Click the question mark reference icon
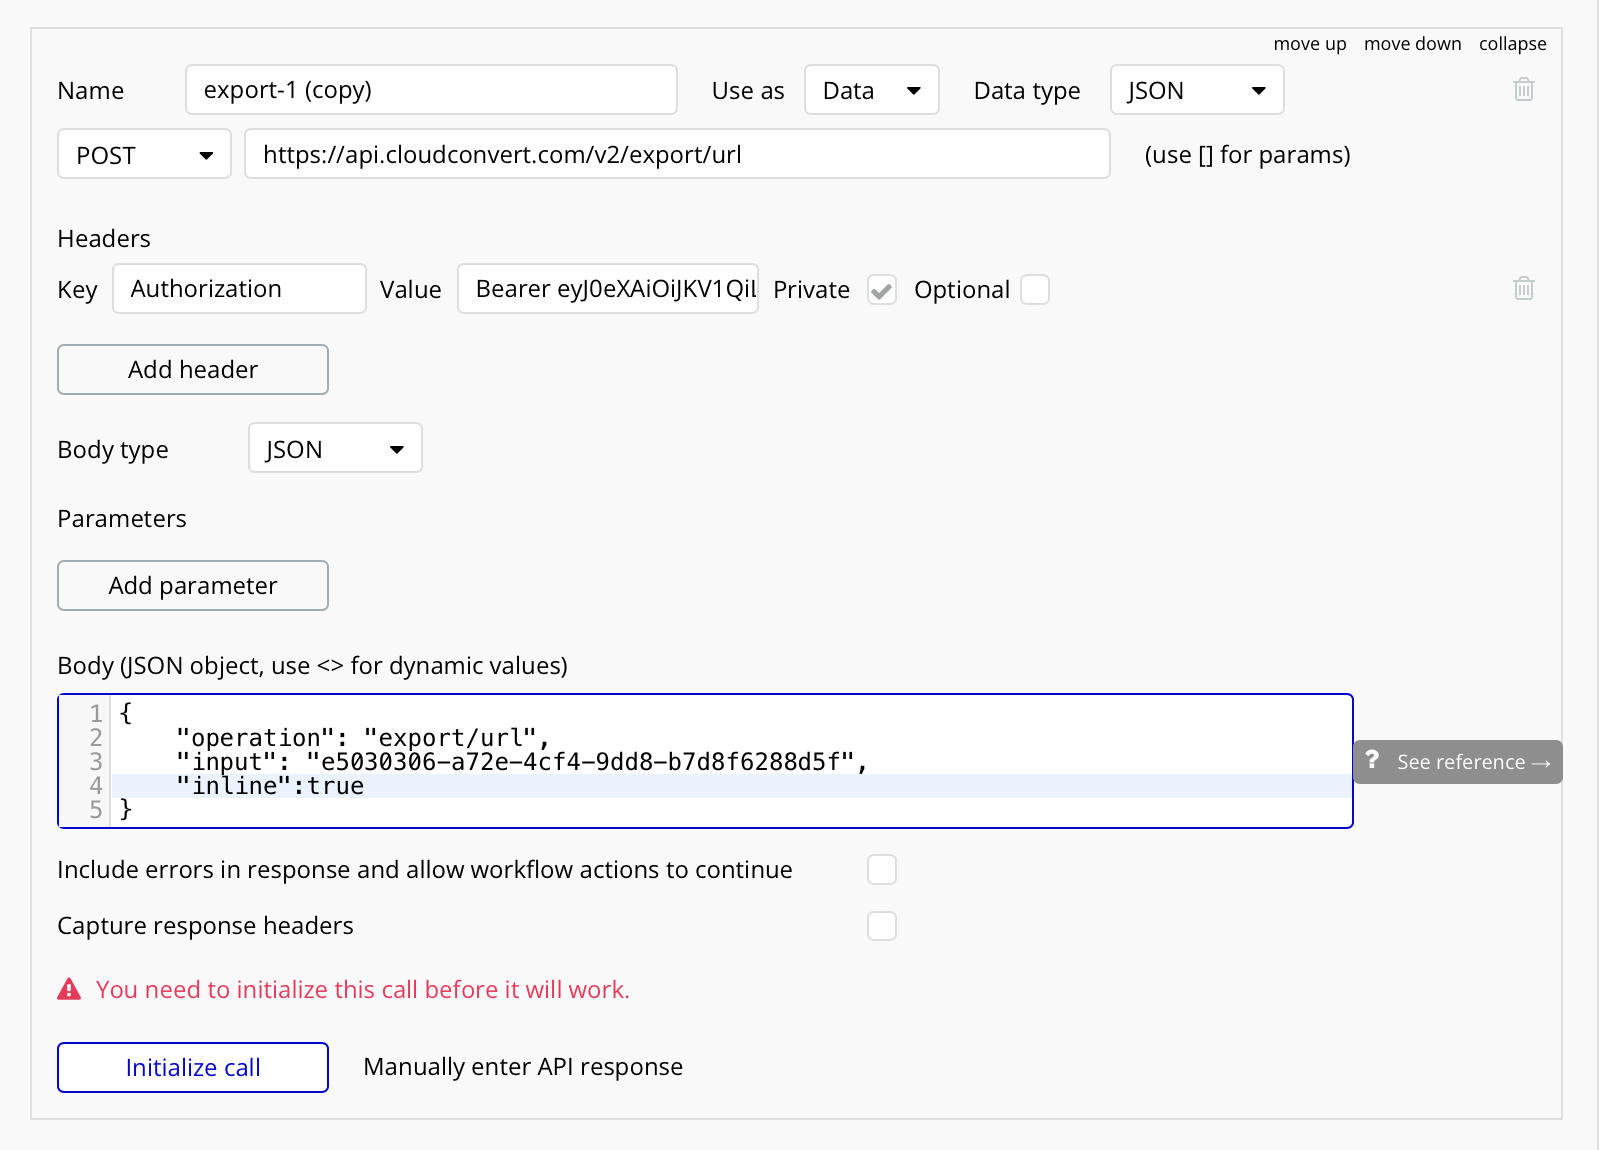This screenshot has width=1604, height=1150. (1372, 760)
